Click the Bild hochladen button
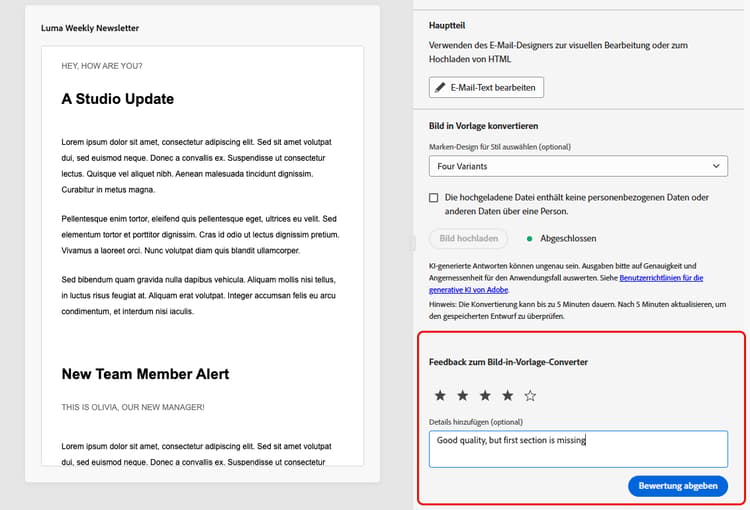 [x=468, y=238]
